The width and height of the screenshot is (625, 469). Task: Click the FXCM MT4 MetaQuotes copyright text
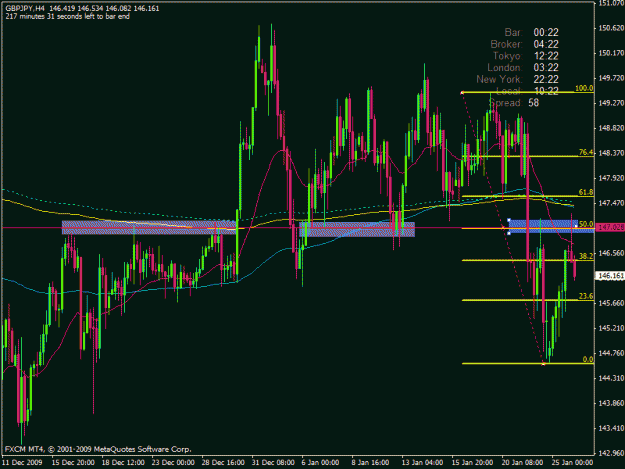(x=98, y=449)
